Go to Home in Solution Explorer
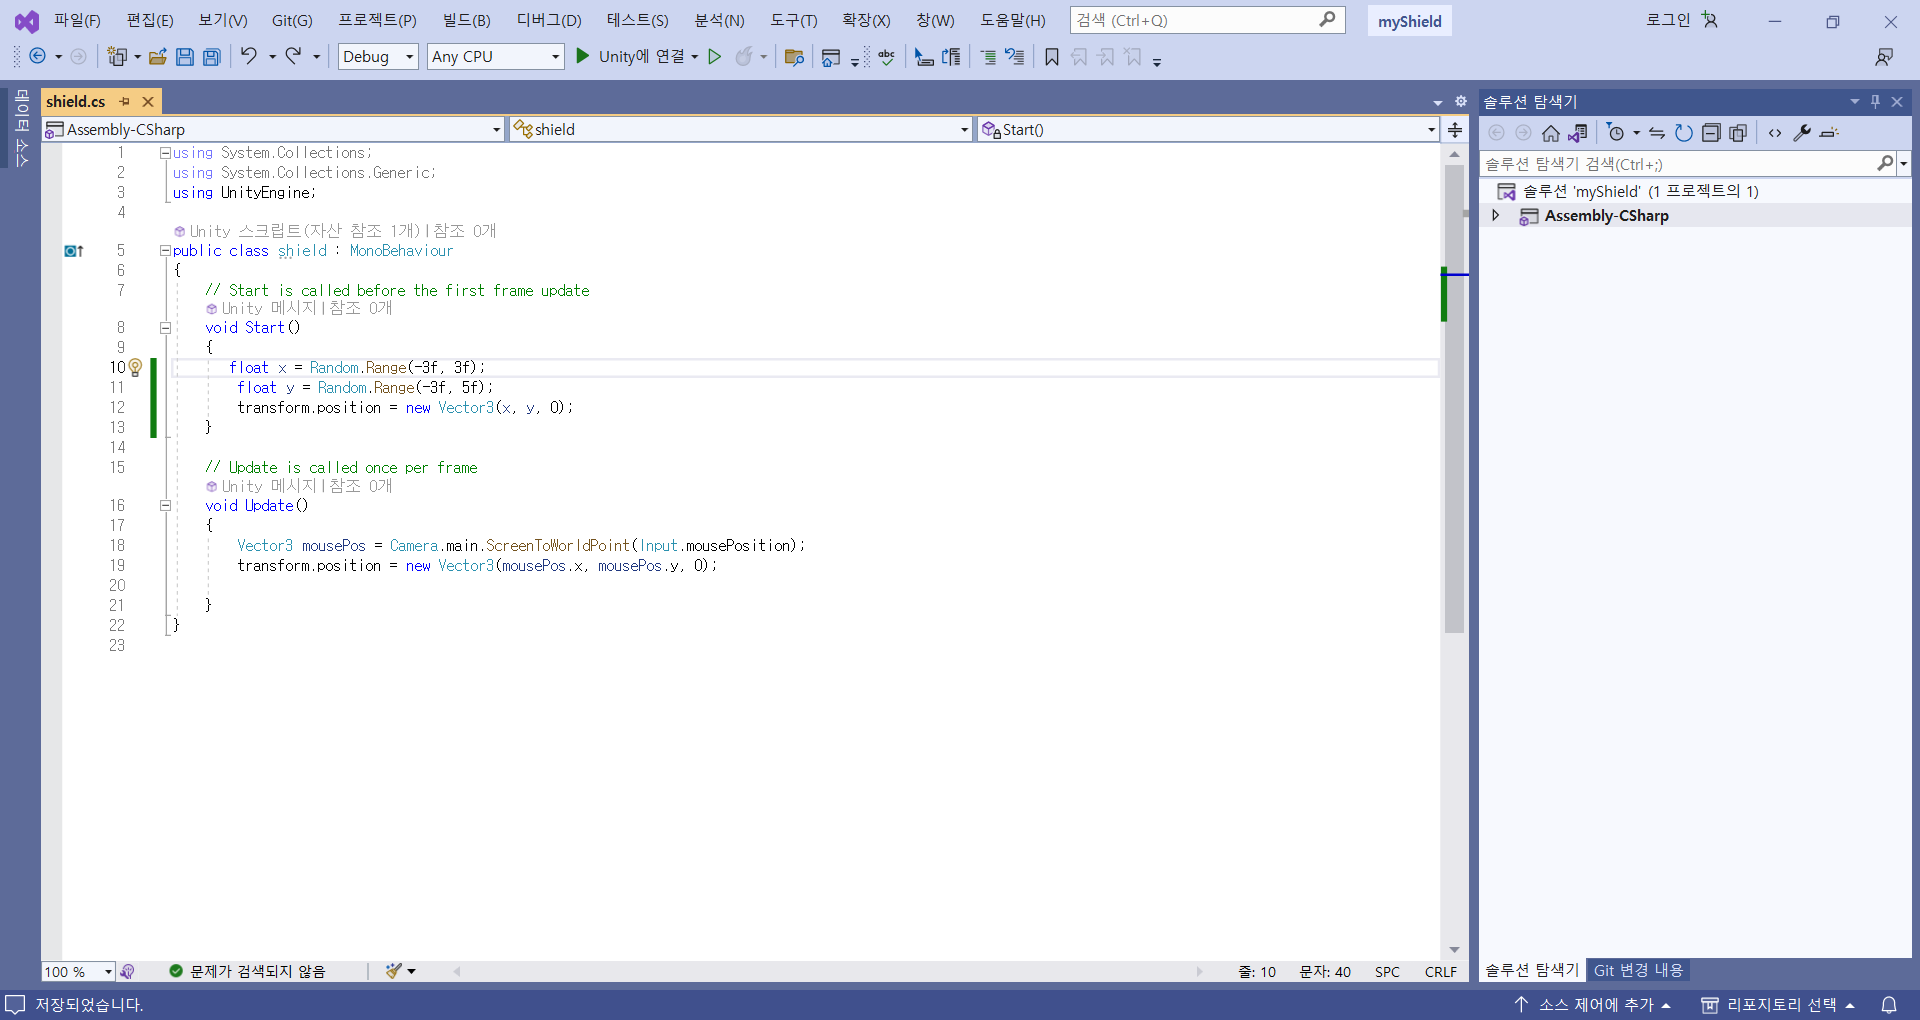The width and height of the screenshot is (1920, 1020). [x=1551, y=133]
